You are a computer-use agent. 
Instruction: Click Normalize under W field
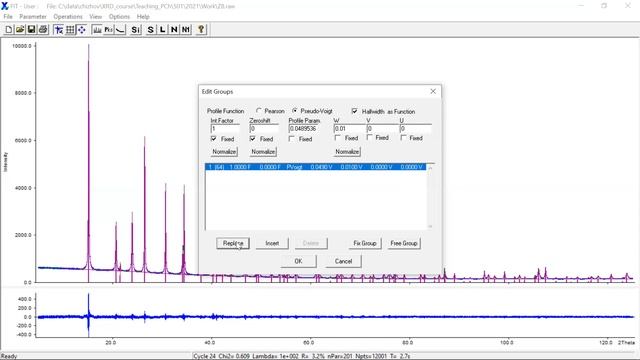coord(347,151)
